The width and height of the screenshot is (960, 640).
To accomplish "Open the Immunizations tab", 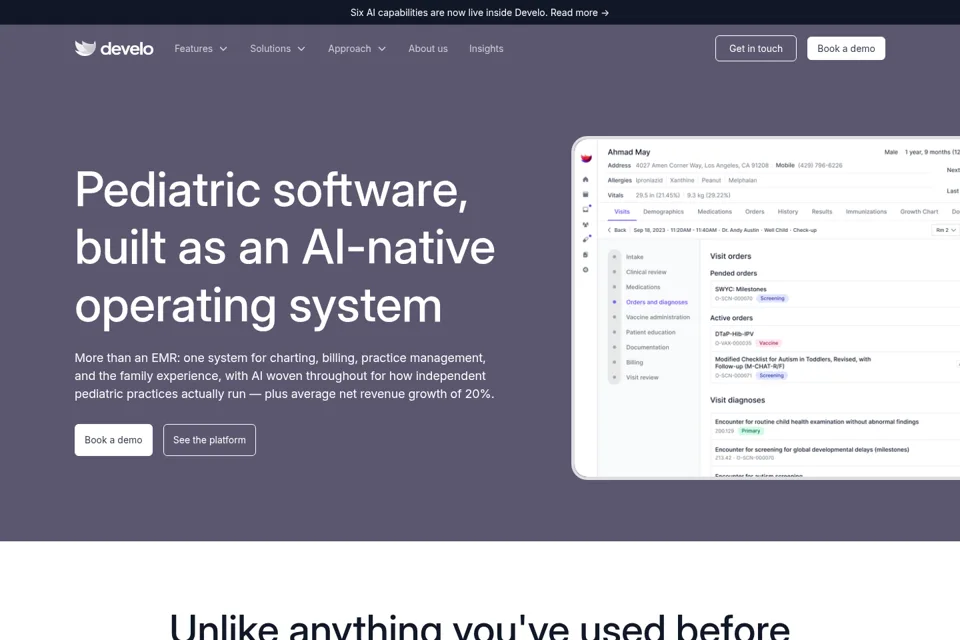I will point(866,212).
